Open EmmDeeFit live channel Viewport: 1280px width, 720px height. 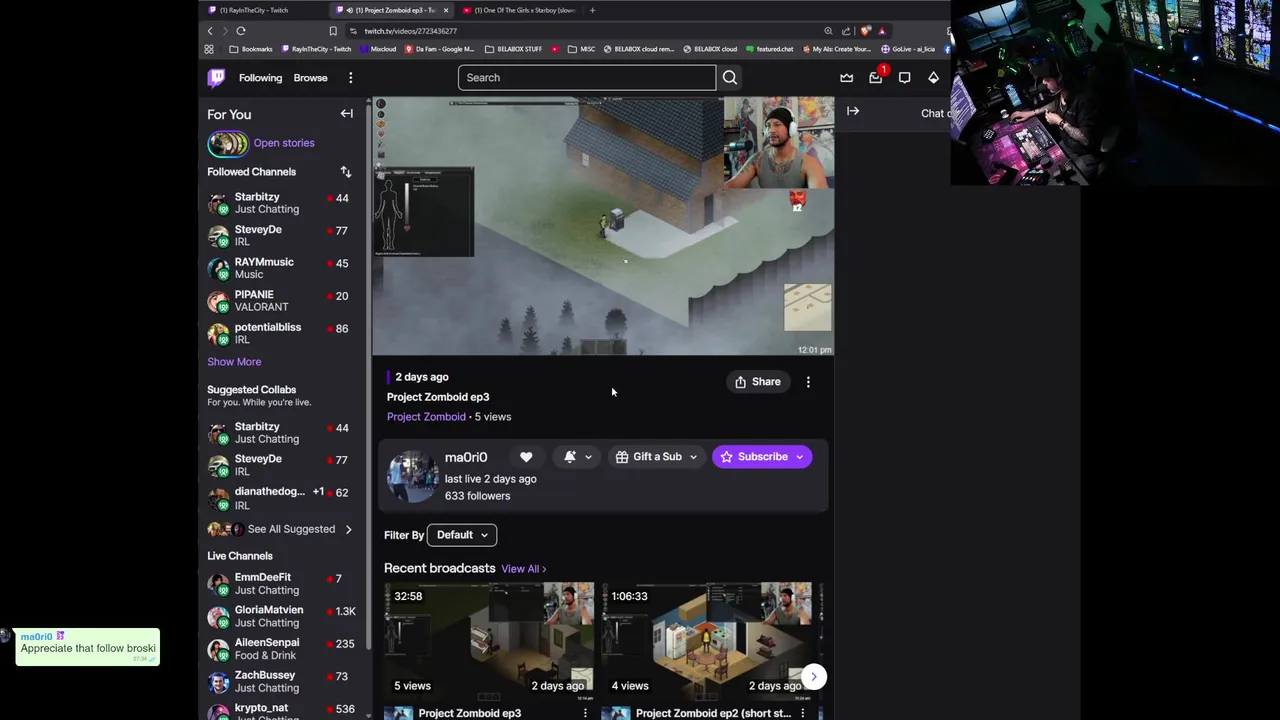pyautogui.click(x=281, y=584)
